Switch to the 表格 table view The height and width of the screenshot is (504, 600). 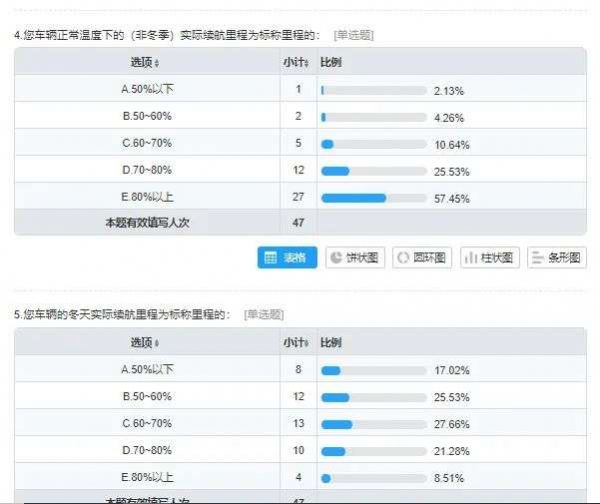point(287,258)
